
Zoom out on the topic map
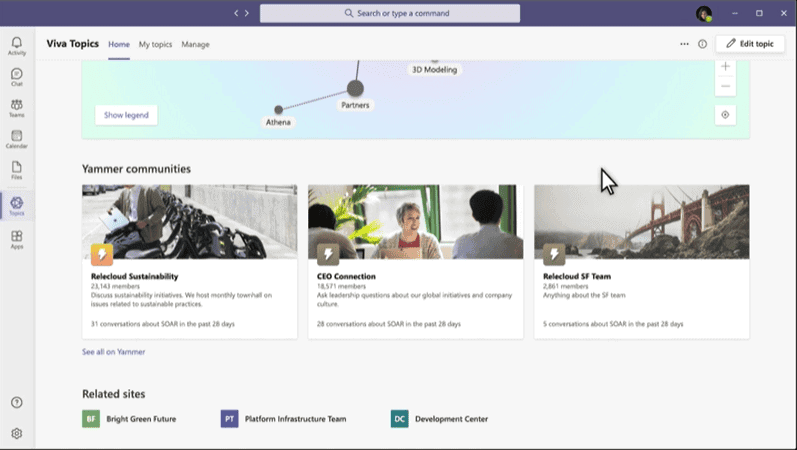click(726, 87)
